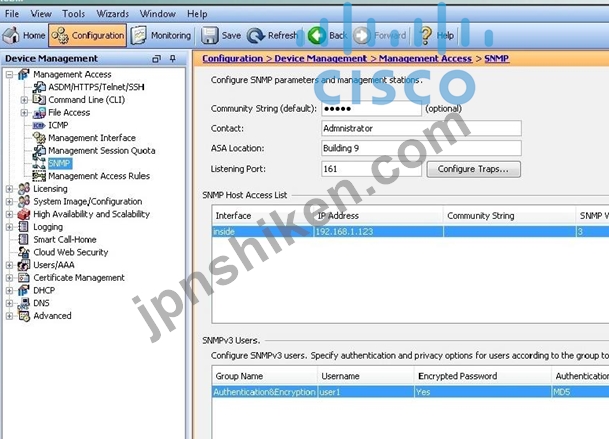Click the Community String input field

click(x=371, y=108)
